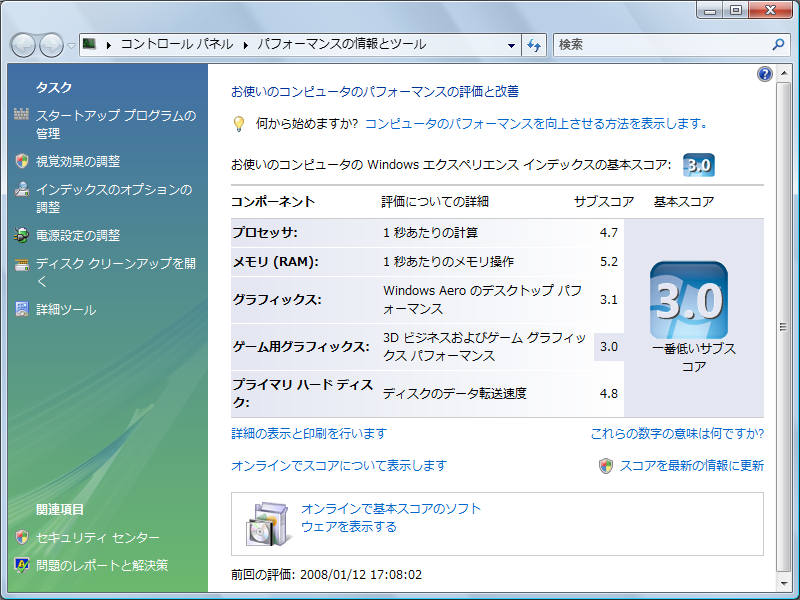Open オンラインで基本スコアのソフトウェアを表示する link

[391, 517]
